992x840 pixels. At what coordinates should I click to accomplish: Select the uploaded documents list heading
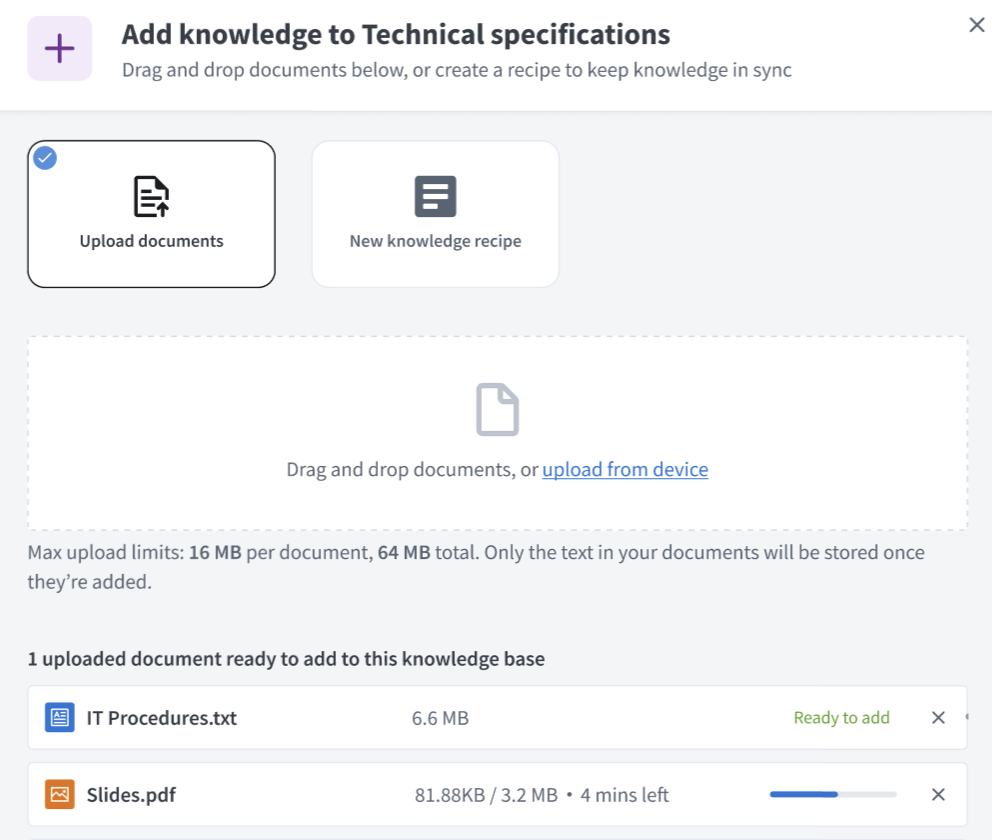(x=285, y=658)
